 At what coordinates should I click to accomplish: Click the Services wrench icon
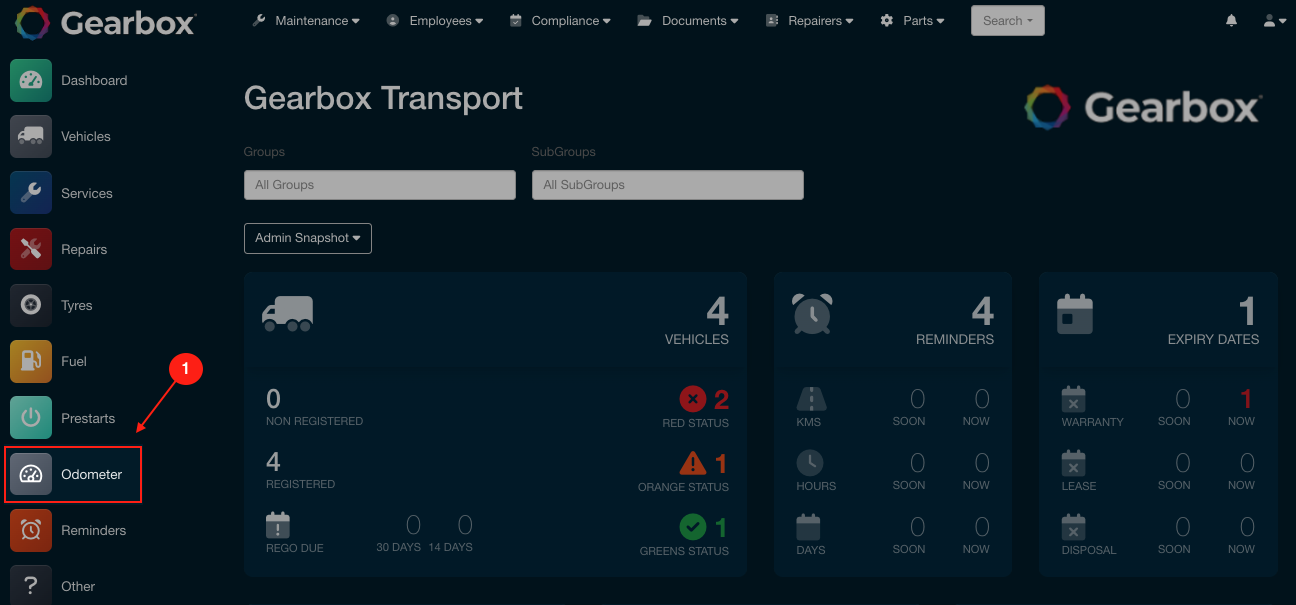pyautogui.click(x=31, y=193)
